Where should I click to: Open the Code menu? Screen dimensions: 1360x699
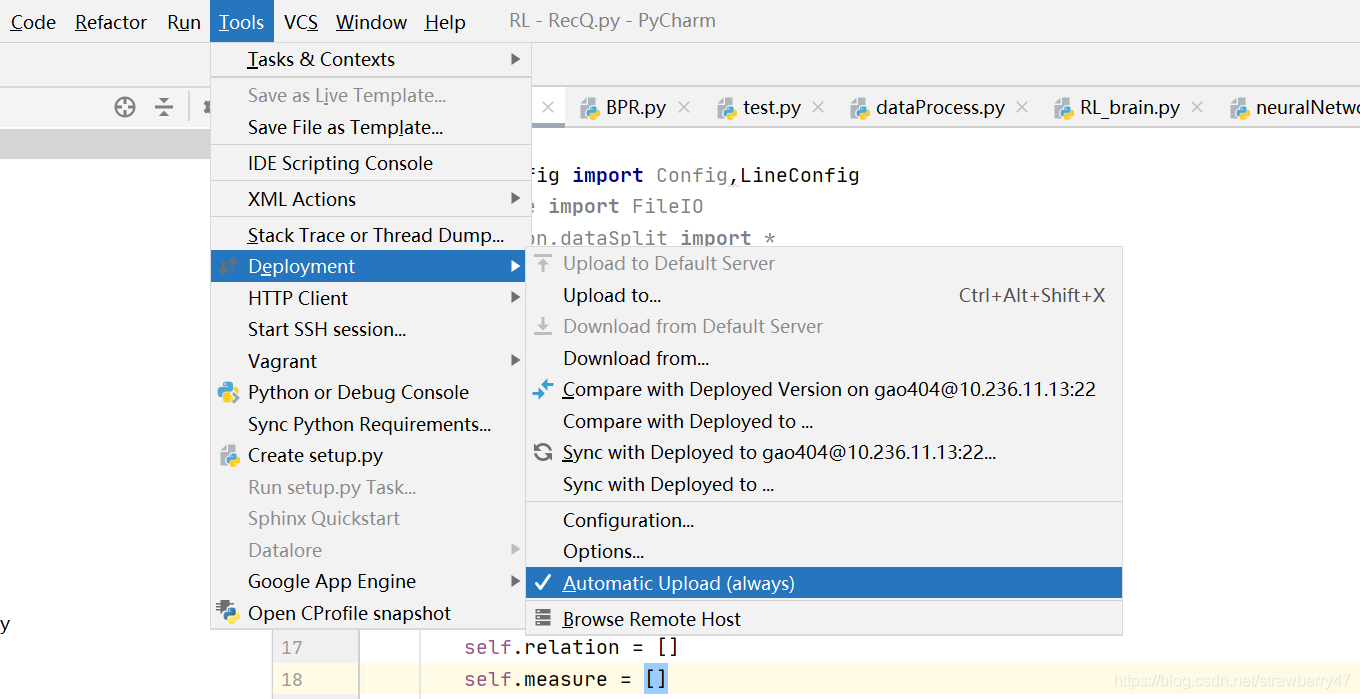tap(33, 22)
